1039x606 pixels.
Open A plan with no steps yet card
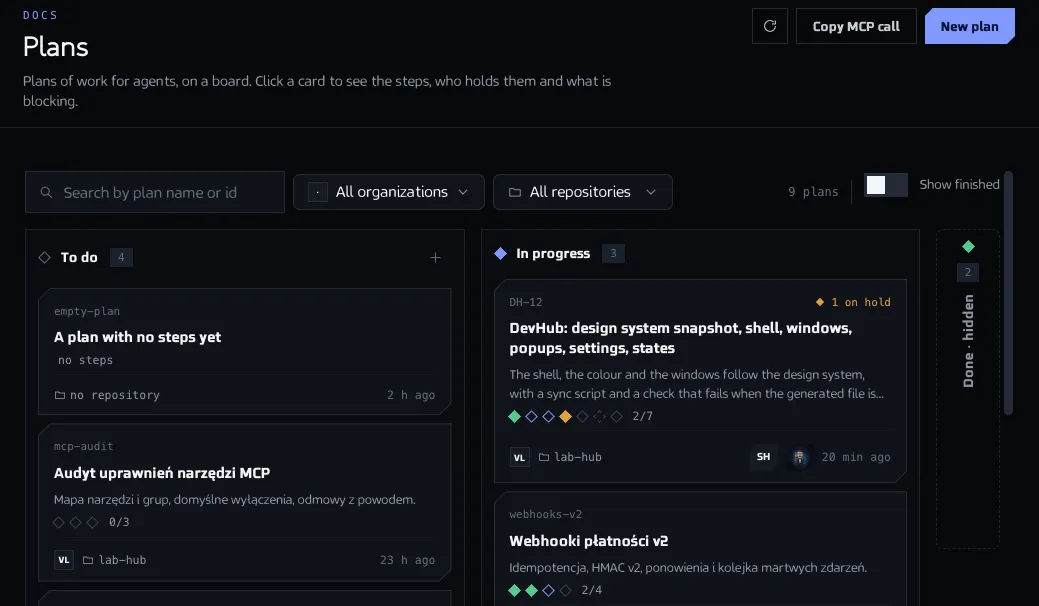245,351
